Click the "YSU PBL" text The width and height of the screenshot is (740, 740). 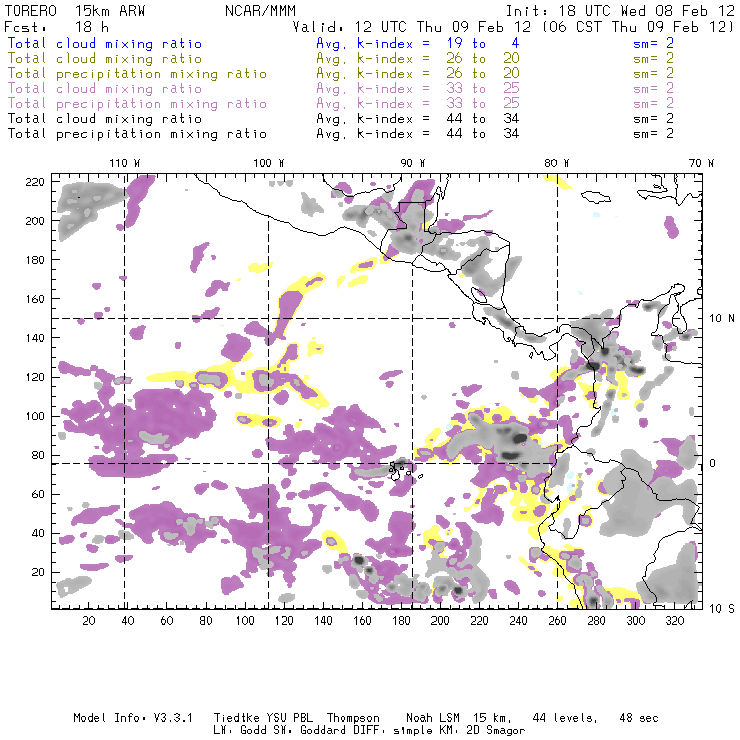point(290,718)
